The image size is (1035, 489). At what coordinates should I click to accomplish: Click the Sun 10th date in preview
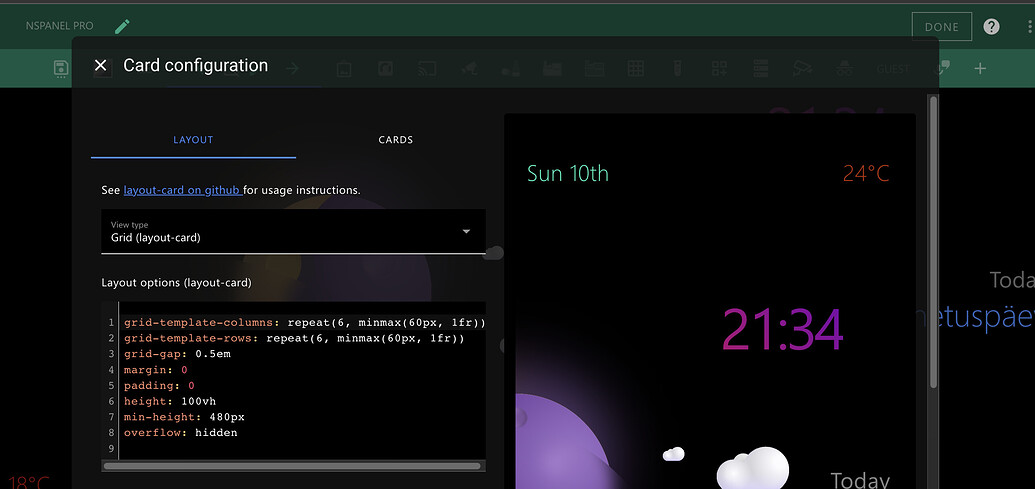click(x=568, y=174)
